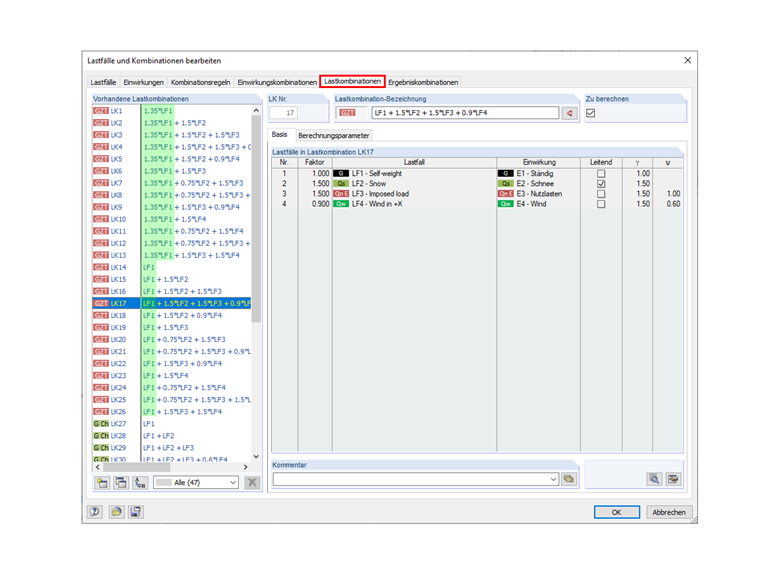Switch to the Ergebniskombinationen tab
This screenshot has width=760, height=570.
pos(423,82)
